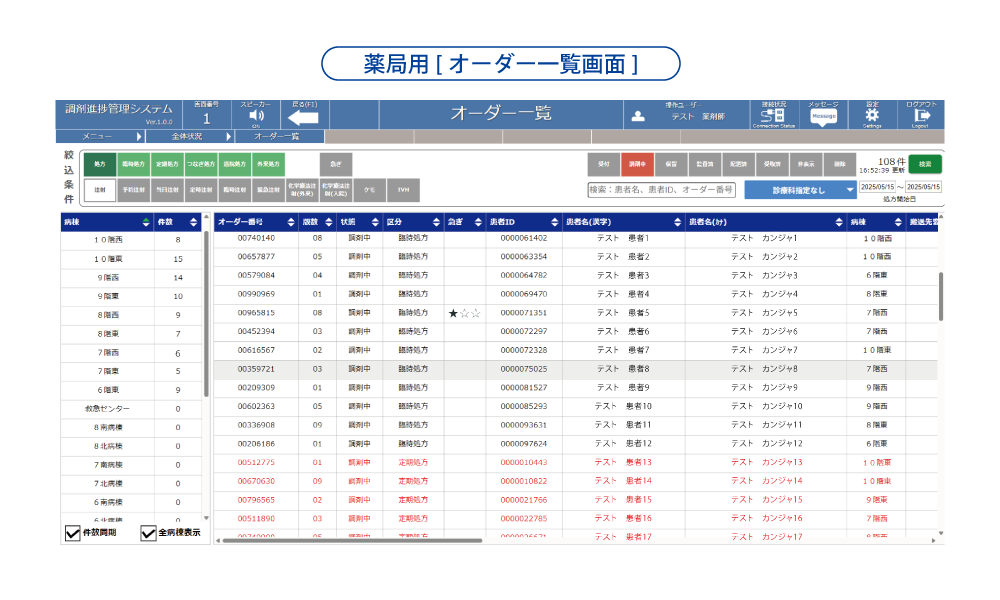1000x600 pixels.
Task: Click the urgency star rating in order 00965815
Action: click(464, 313)
